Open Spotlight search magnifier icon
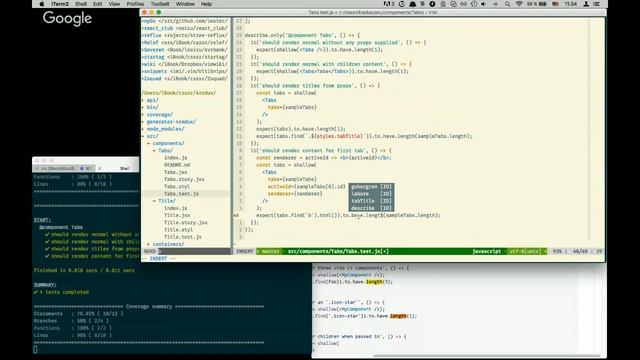Viewport: 640px width, 360px height. pos(507,4)
